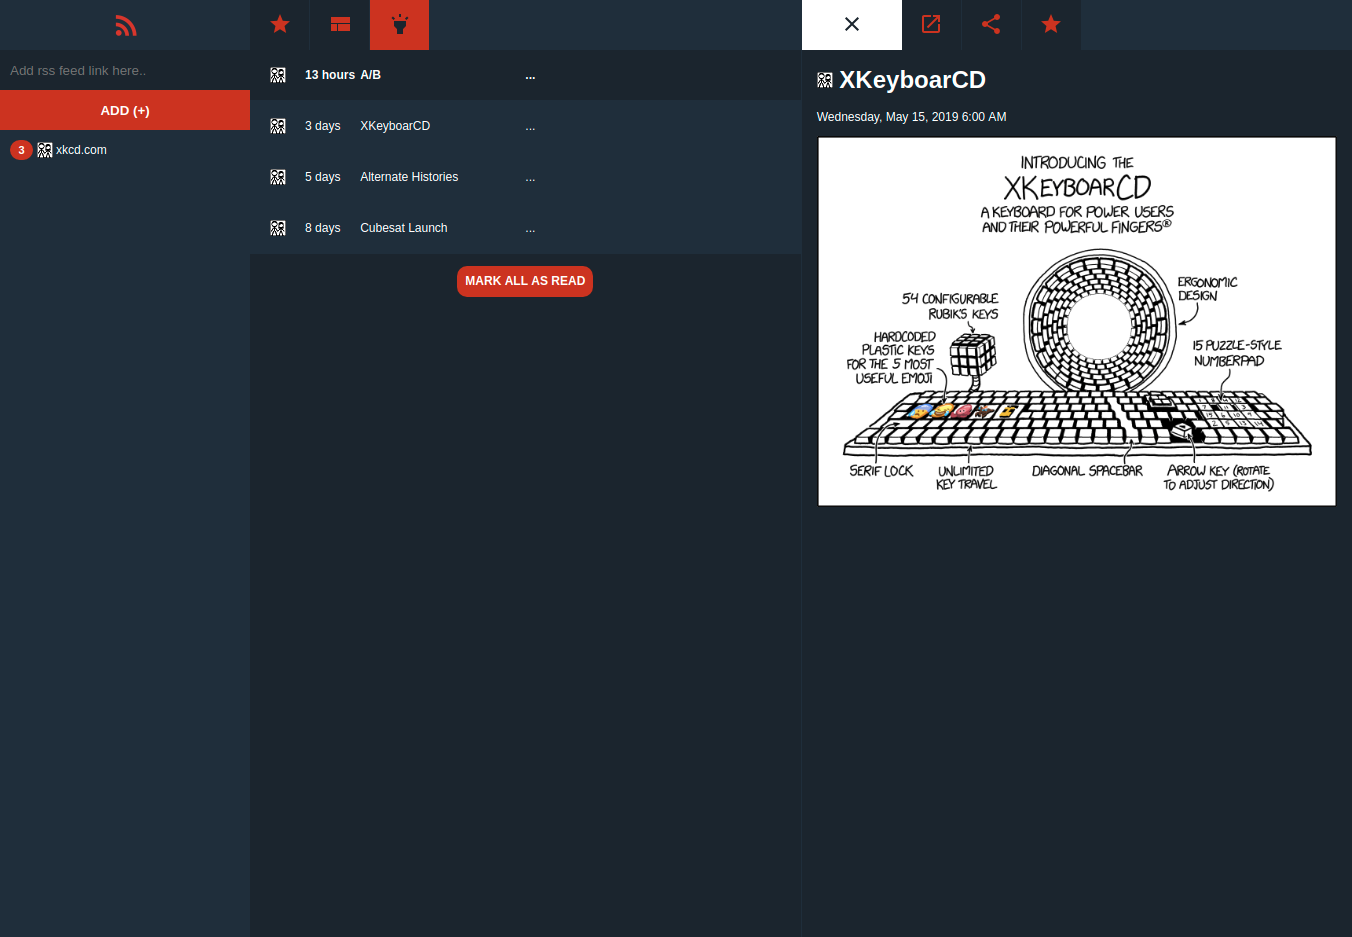Close the open article pane
The width and height of the screenshot is (1352, 937).
tap(852, 24)
